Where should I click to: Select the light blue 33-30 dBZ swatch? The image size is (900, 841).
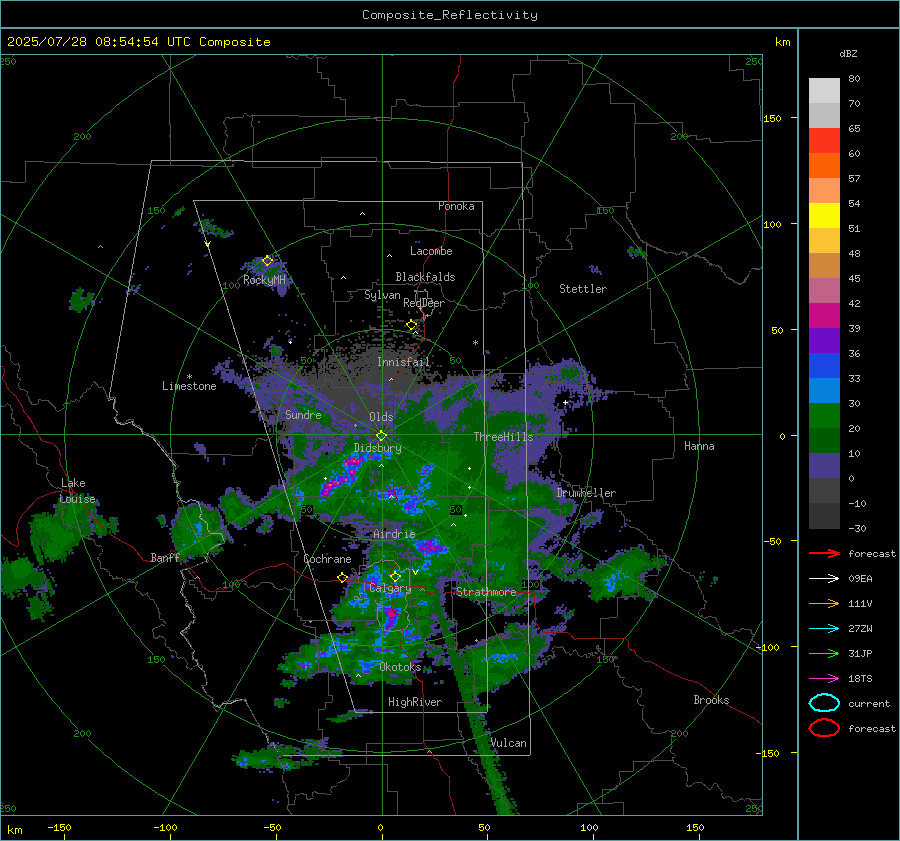824,391
